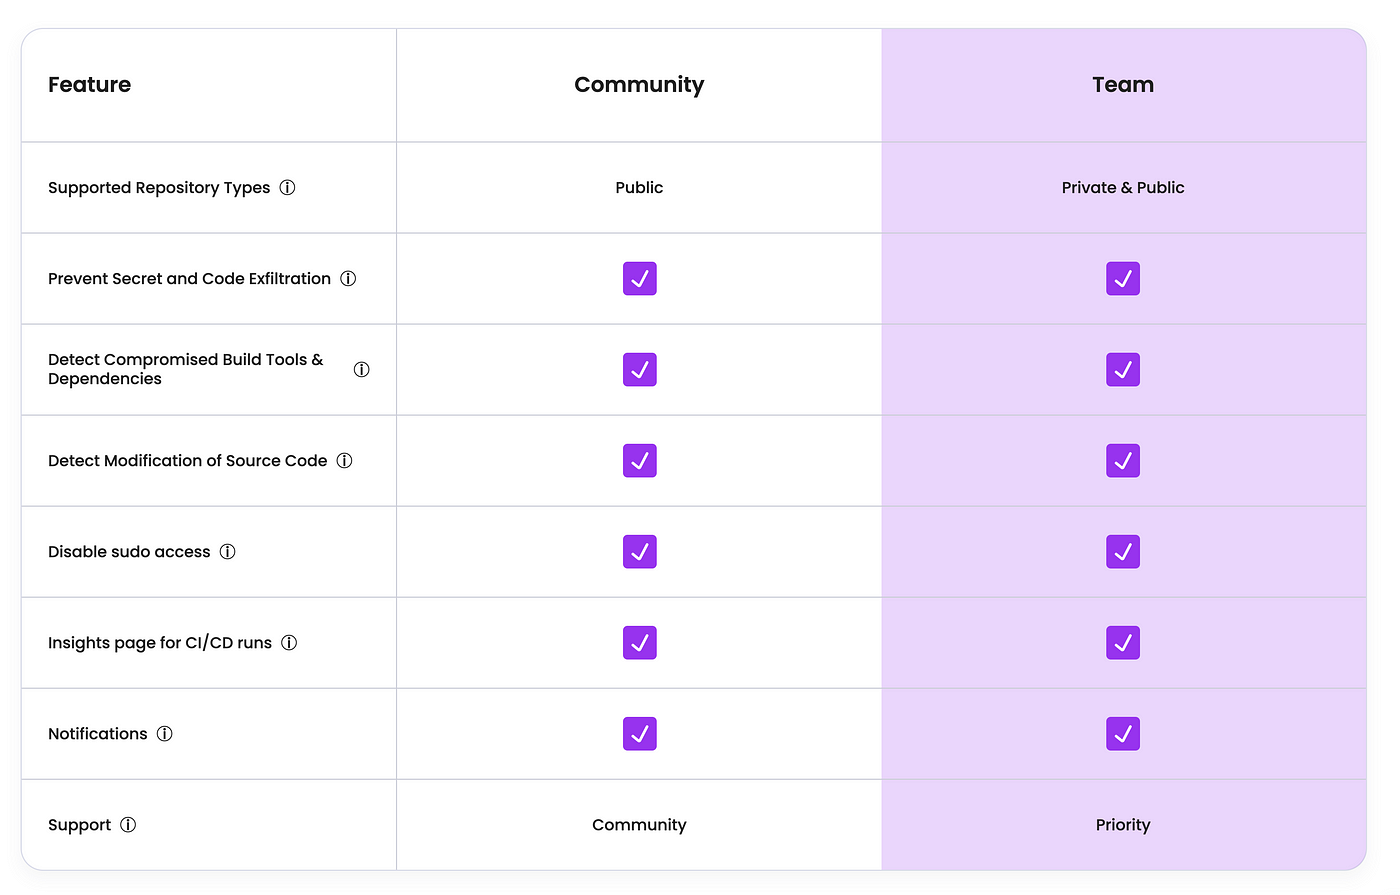Click the Feature column header
The image size is (1400, 895).
(89, 85)
